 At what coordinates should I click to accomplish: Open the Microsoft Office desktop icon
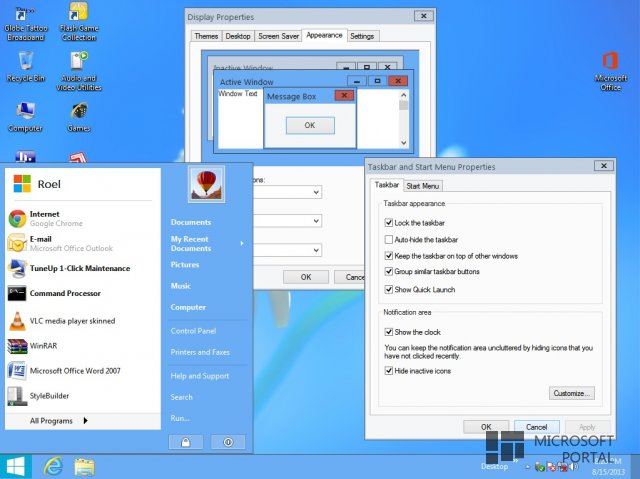[611, 70]
